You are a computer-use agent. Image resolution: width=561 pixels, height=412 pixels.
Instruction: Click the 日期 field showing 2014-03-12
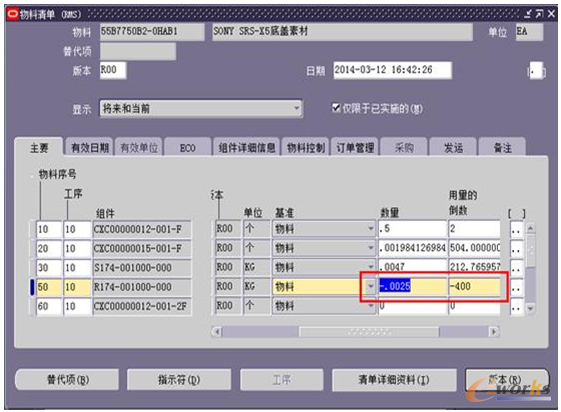point(392,70)
